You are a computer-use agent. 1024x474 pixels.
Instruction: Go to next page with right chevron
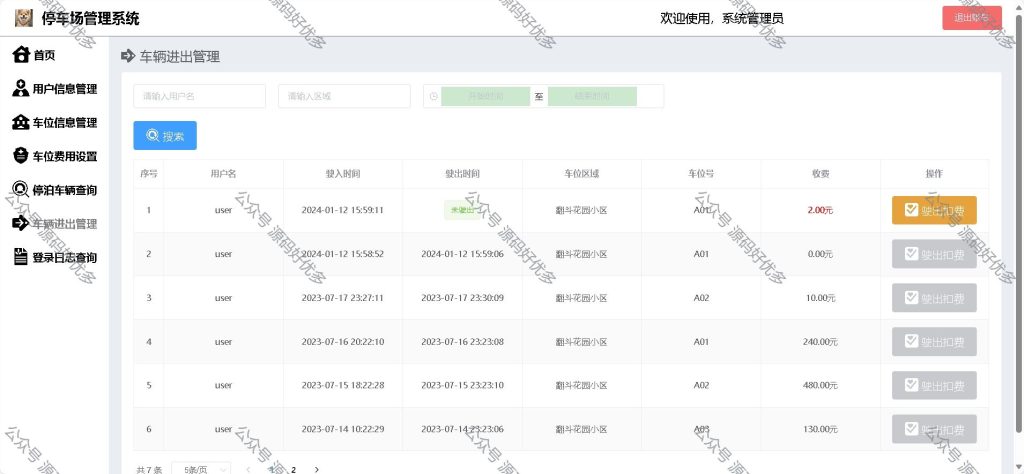click(317, 469)
